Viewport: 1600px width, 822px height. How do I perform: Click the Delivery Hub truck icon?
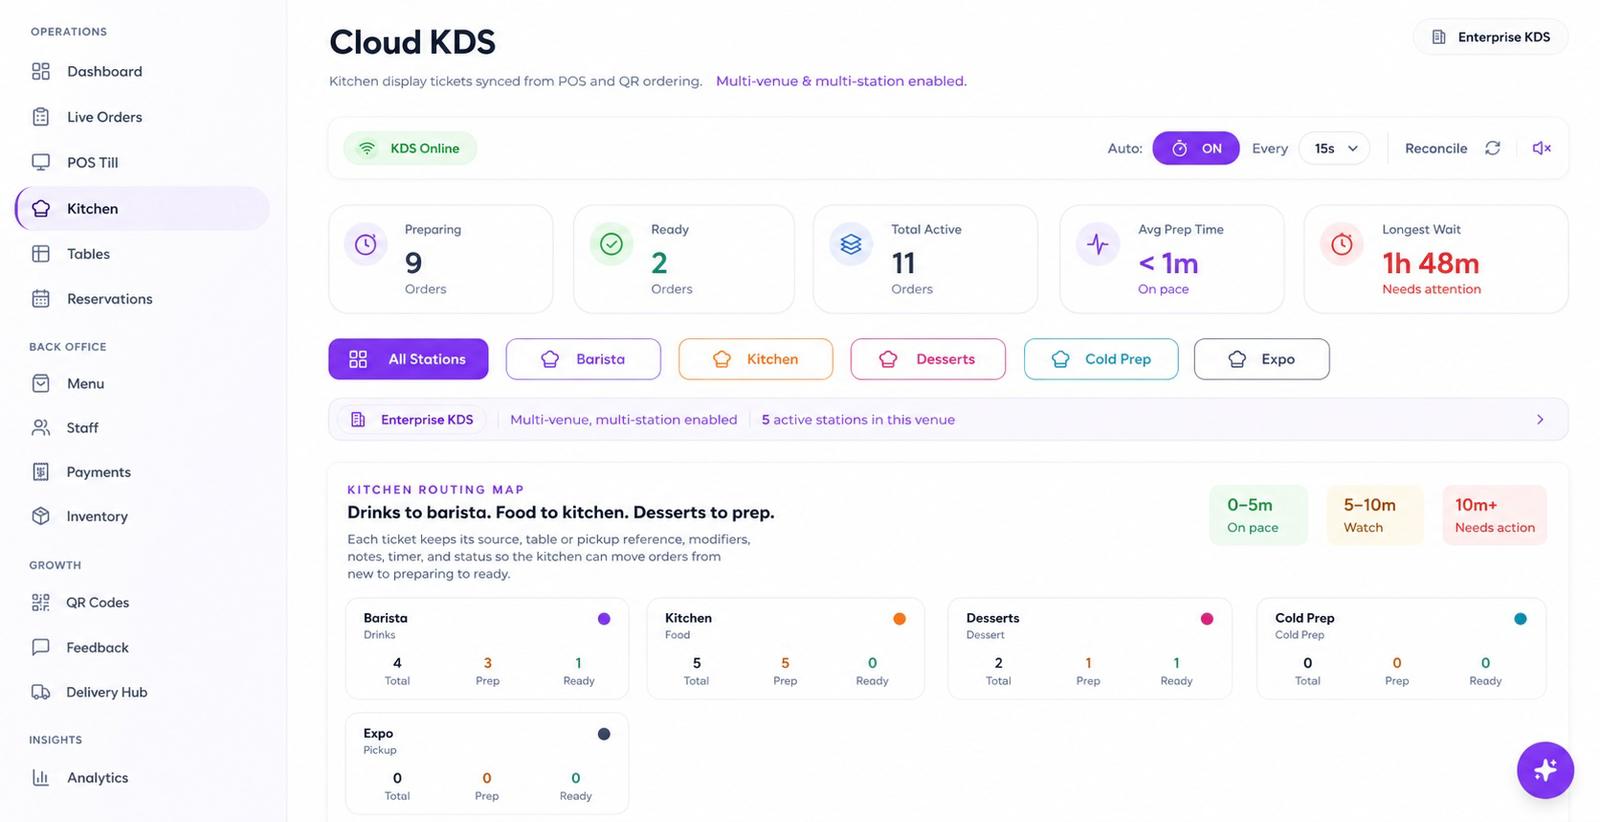coord(41,692)
